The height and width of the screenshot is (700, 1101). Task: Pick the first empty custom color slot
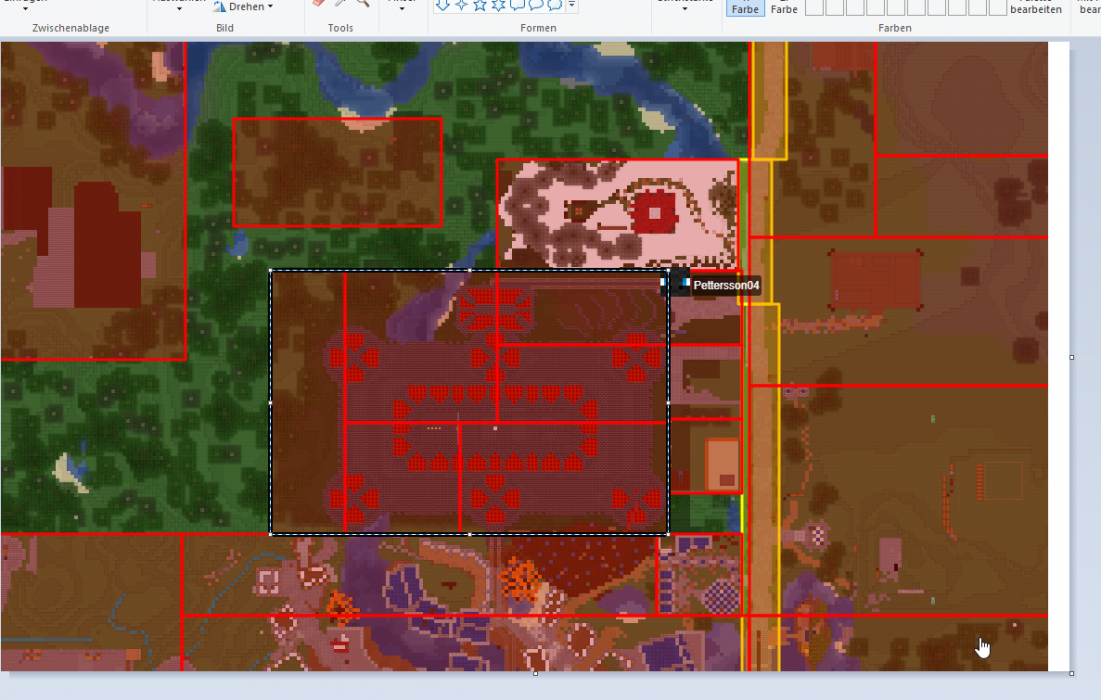click(814, 8)
